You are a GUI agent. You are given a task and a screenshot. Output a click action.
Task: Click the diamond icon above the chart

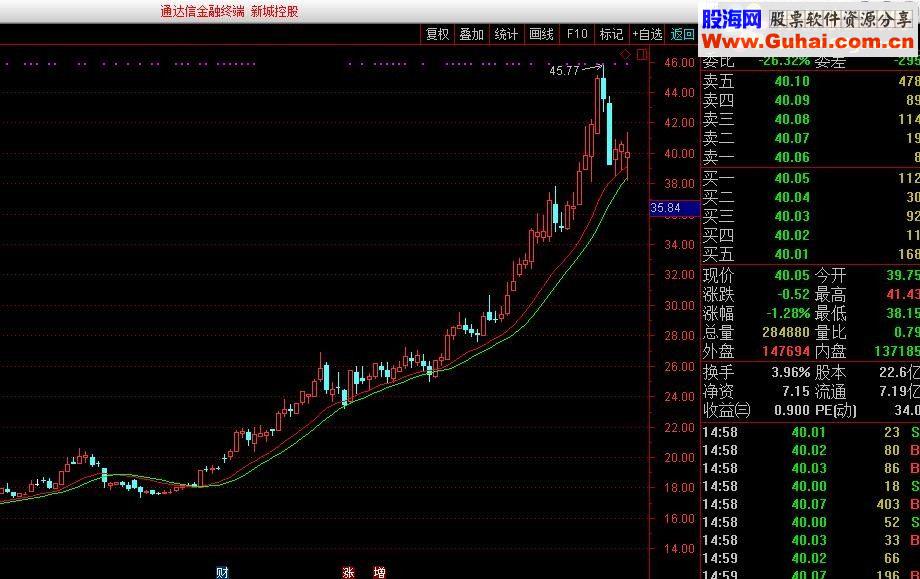[625, 55]
